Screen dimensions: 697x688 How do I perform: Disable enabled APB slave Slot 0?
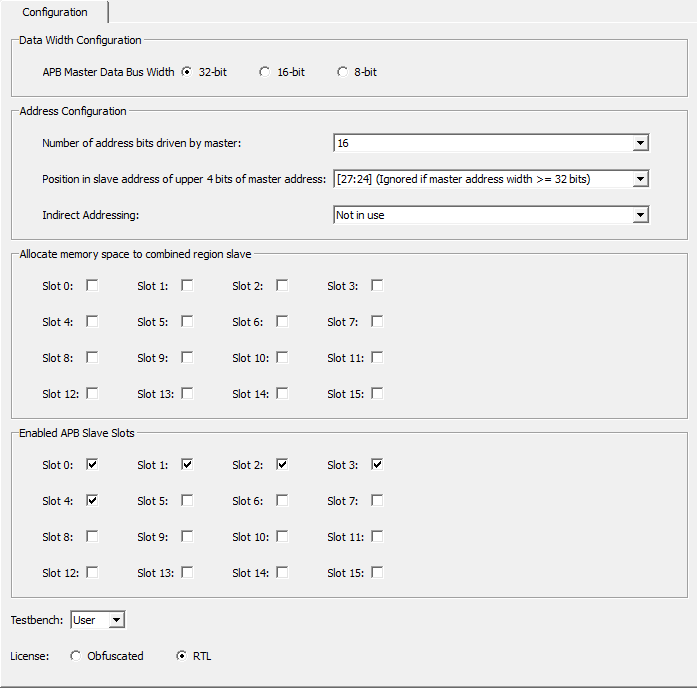point(92,464)
